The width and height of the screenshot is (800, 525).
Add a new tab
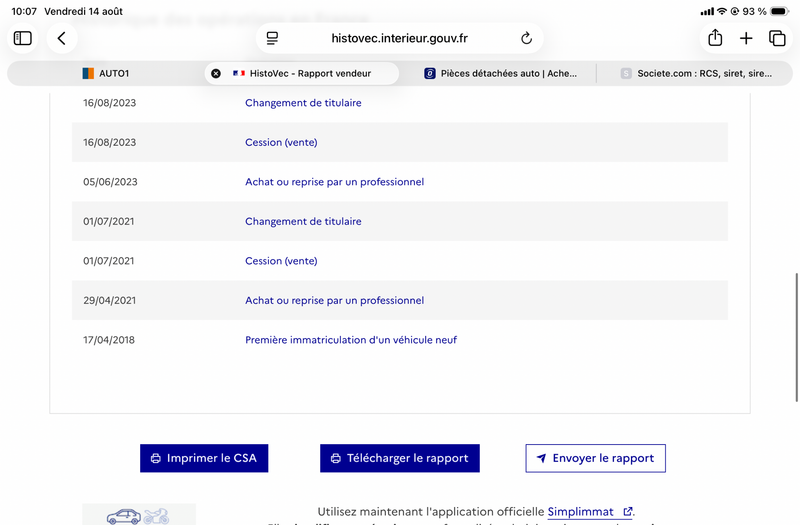(x=746, y=38)
